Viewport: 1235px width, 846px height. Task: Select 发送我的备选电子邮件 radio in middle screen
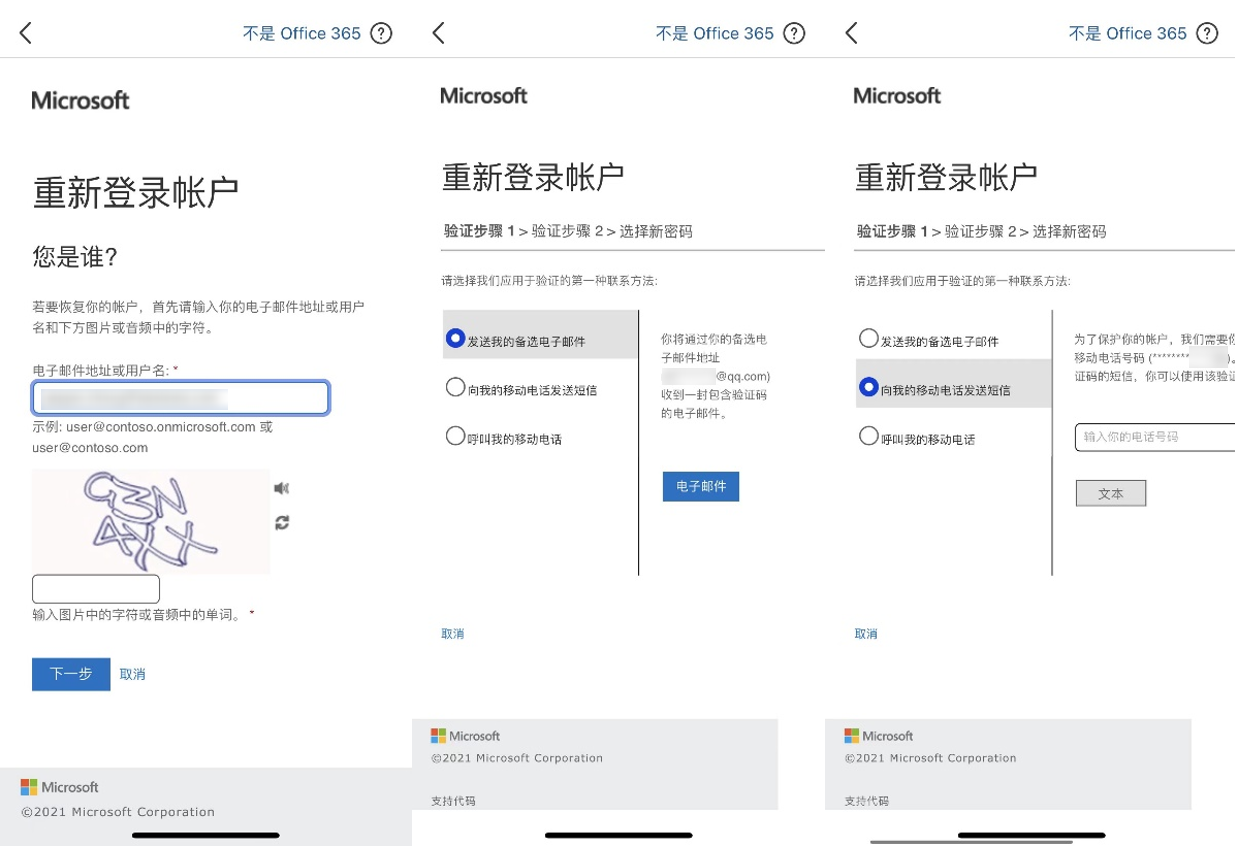[x=456, y=339]
